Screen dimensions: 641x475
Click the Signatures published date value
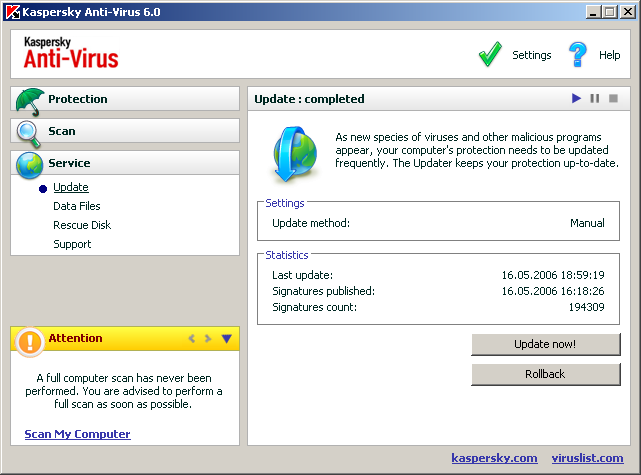[553, 291]
